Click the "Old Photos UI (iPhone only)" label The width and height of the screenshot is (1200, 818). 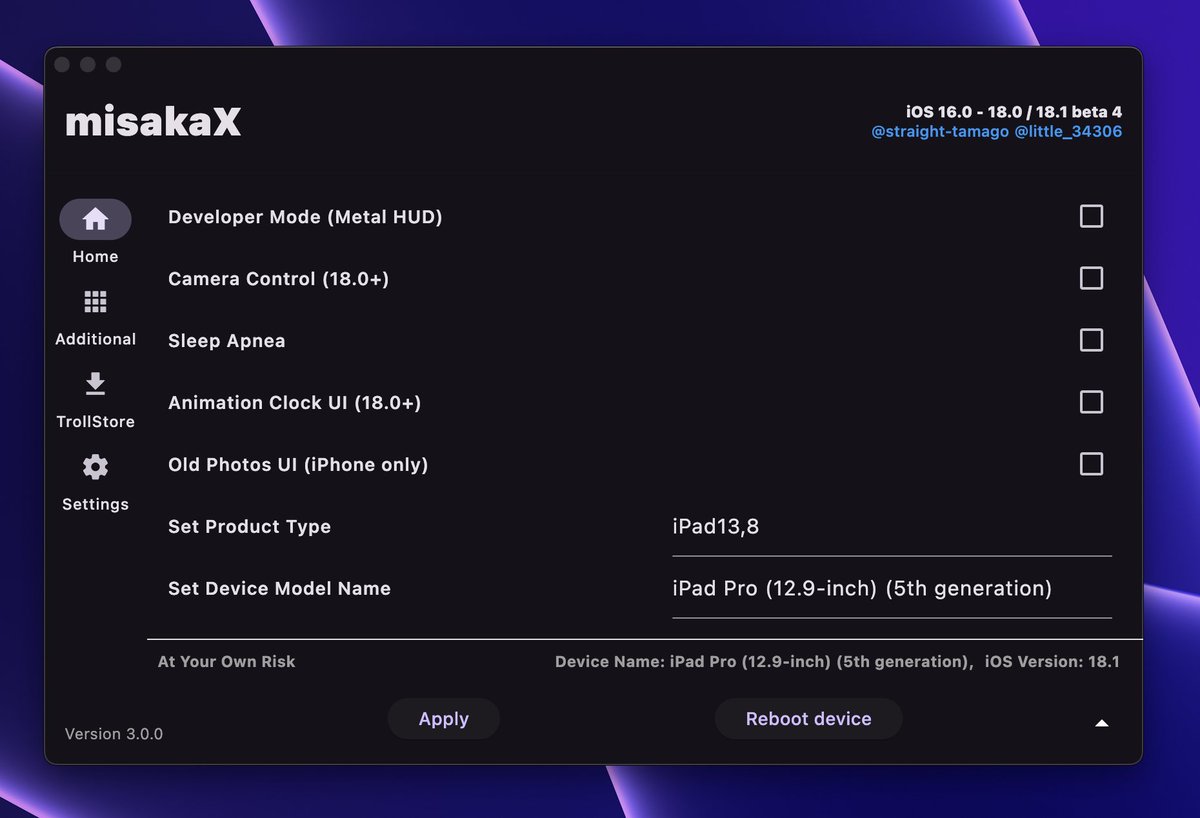coord(298,465)
